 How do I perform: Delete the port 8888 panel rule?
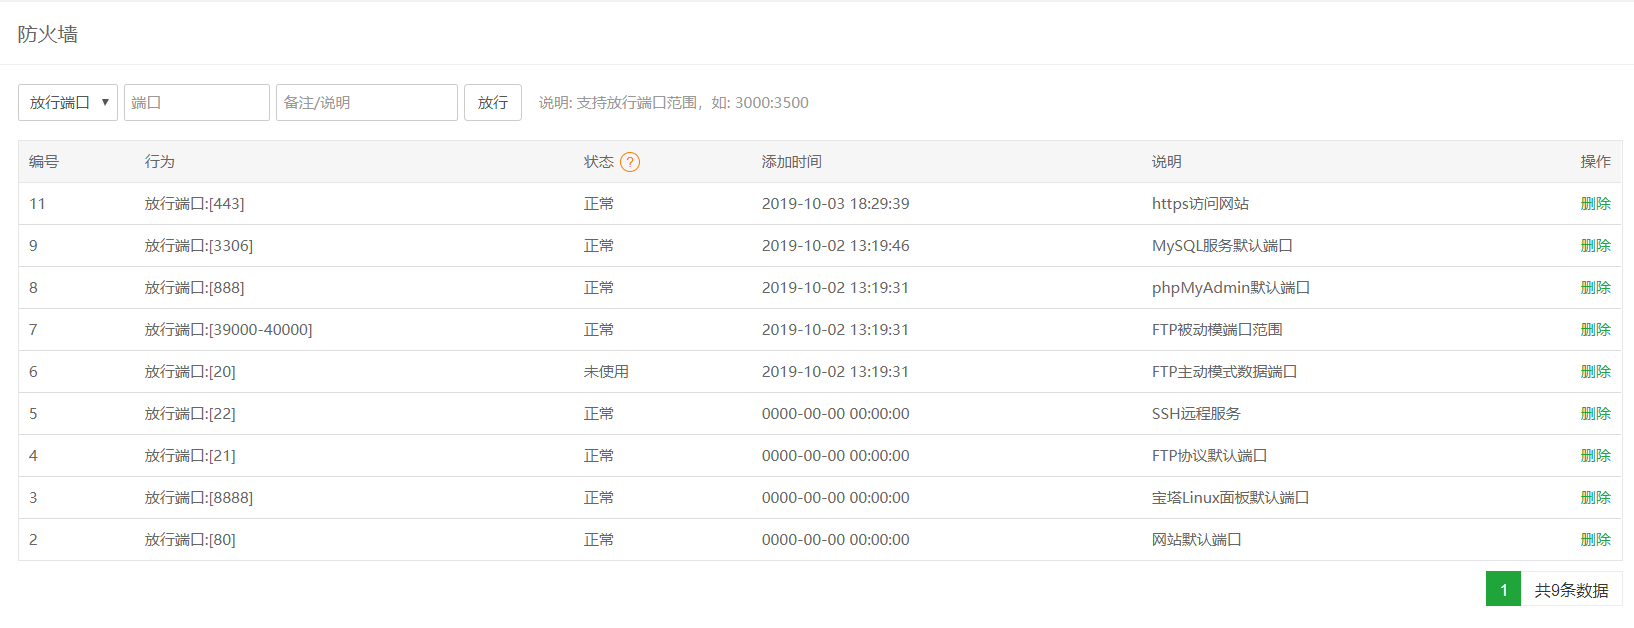[1595, 498]
